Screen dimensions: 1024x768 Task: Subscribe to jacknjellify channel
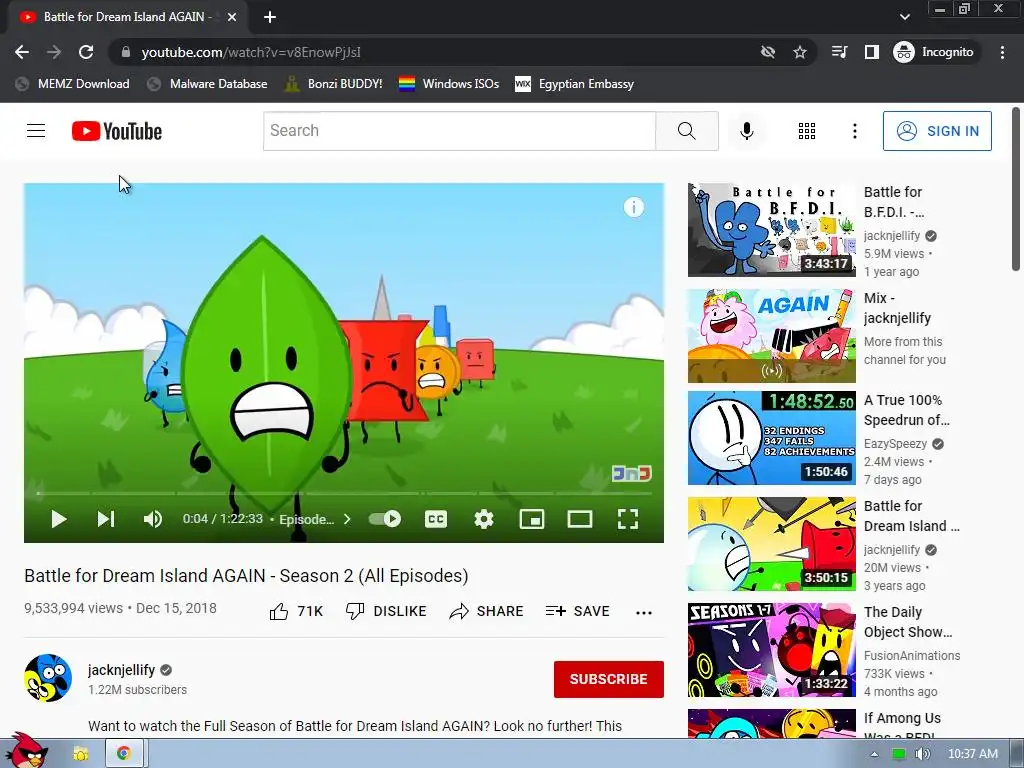click(x=609, y=679)
